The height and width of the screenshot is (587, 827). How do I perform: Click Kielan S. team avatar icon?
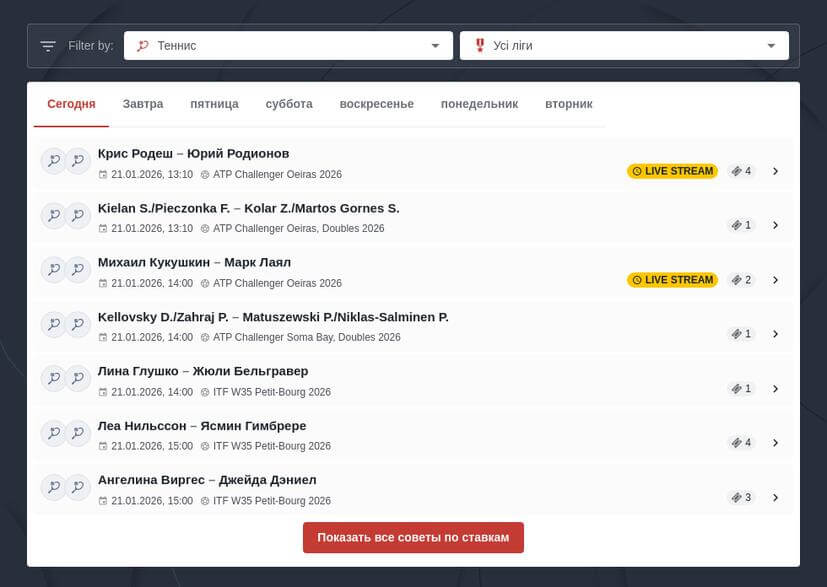54,215
